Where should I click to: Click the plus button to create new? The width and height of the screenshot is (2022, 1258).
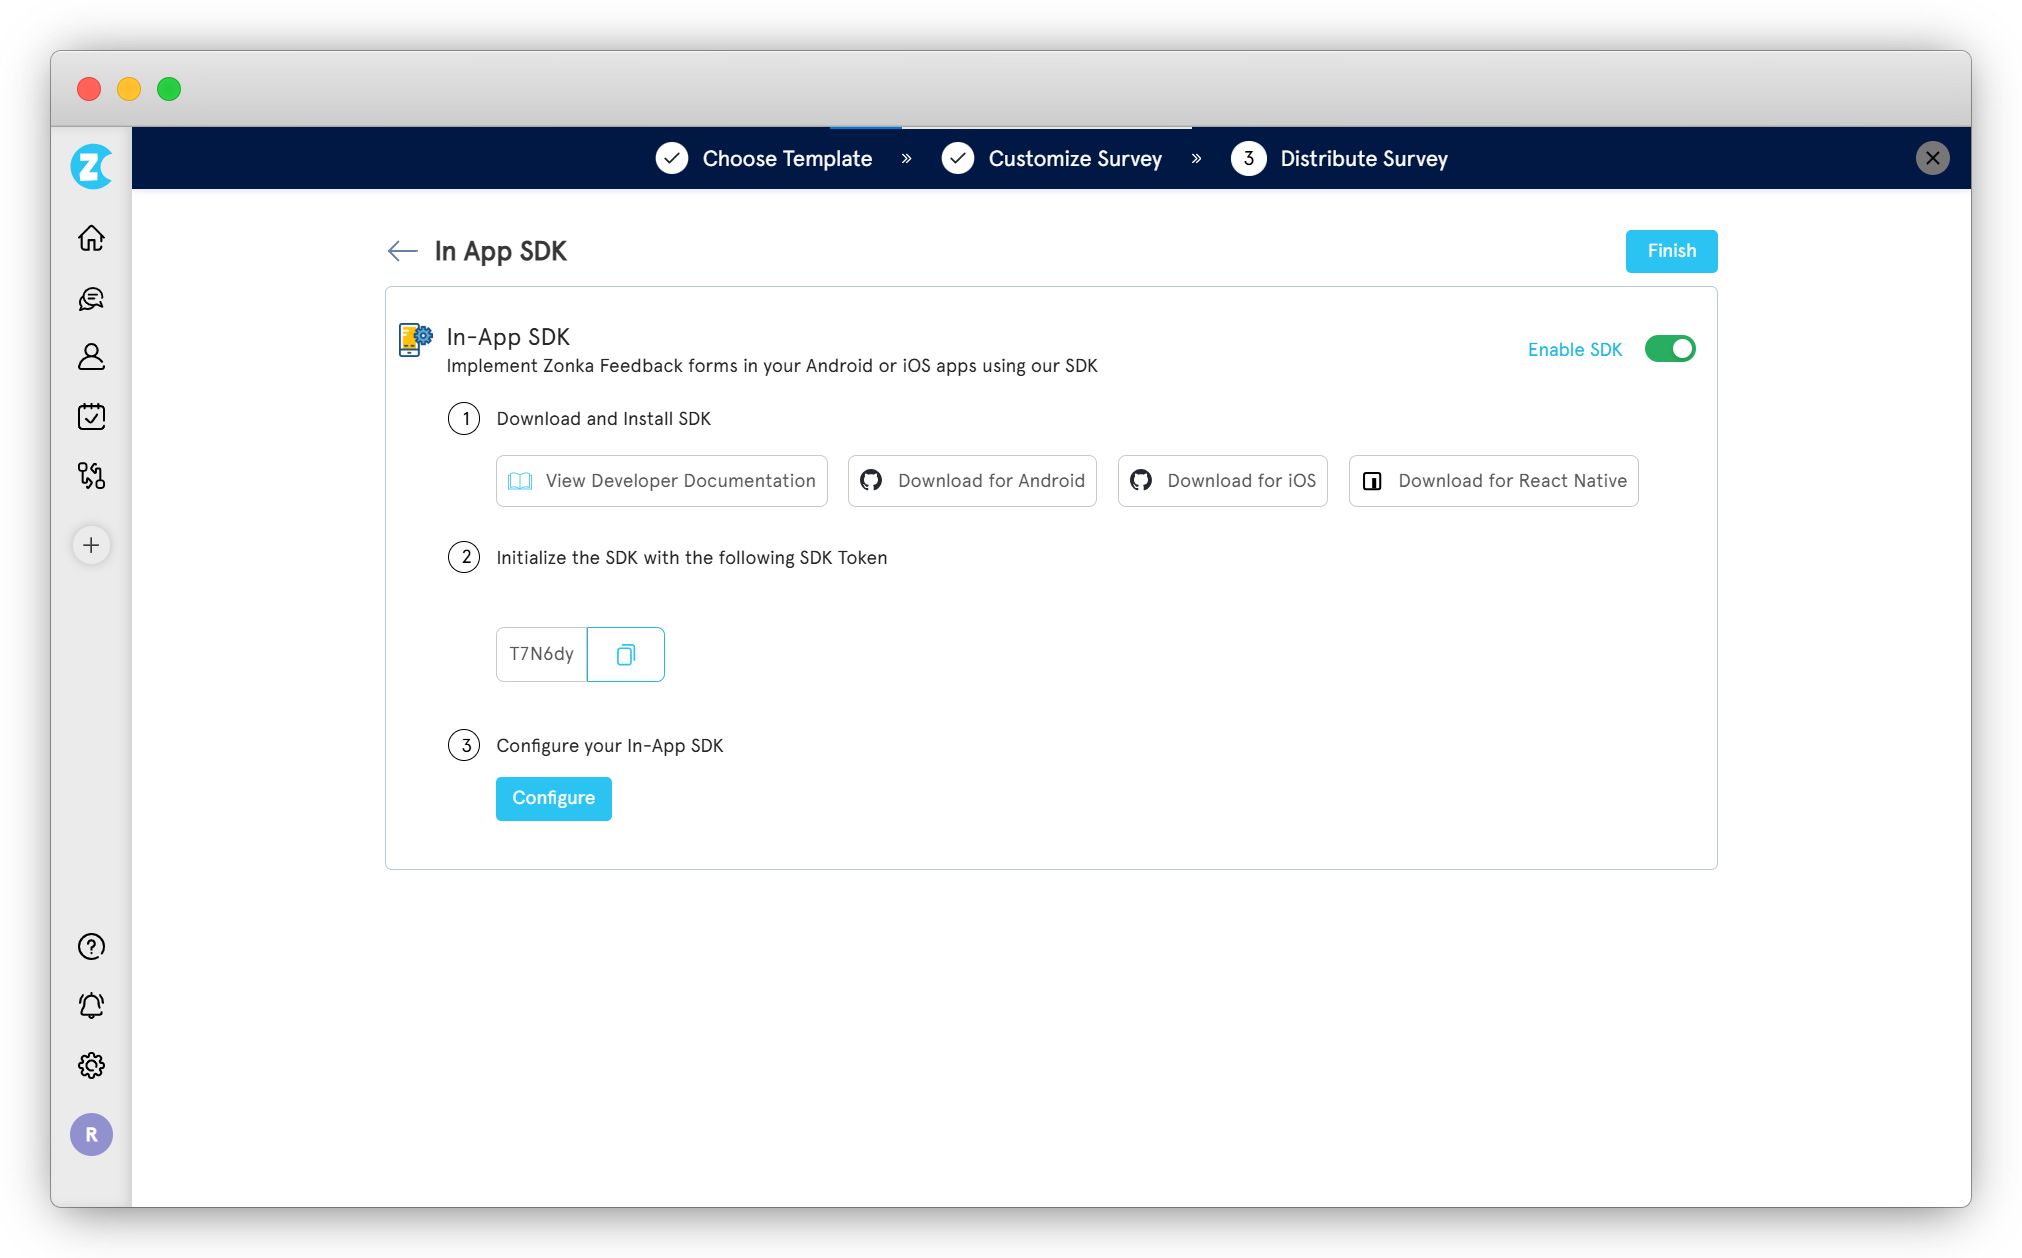(x=91, y=545)
